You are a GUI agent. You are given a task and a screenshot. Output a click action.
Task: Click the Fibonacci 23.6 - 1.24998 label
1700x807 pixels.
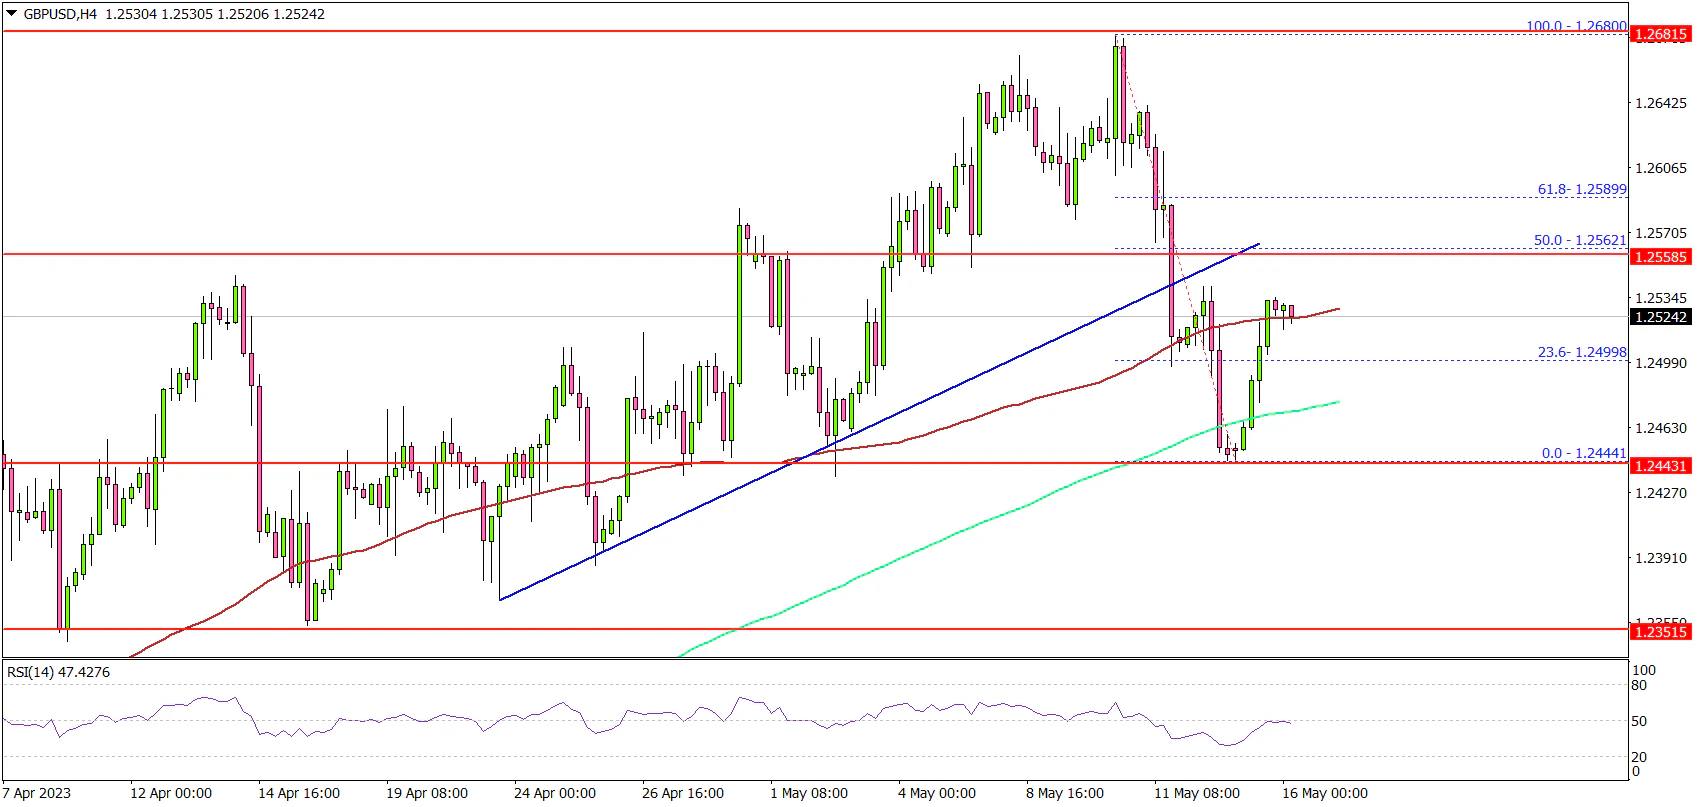(1582, 353)
